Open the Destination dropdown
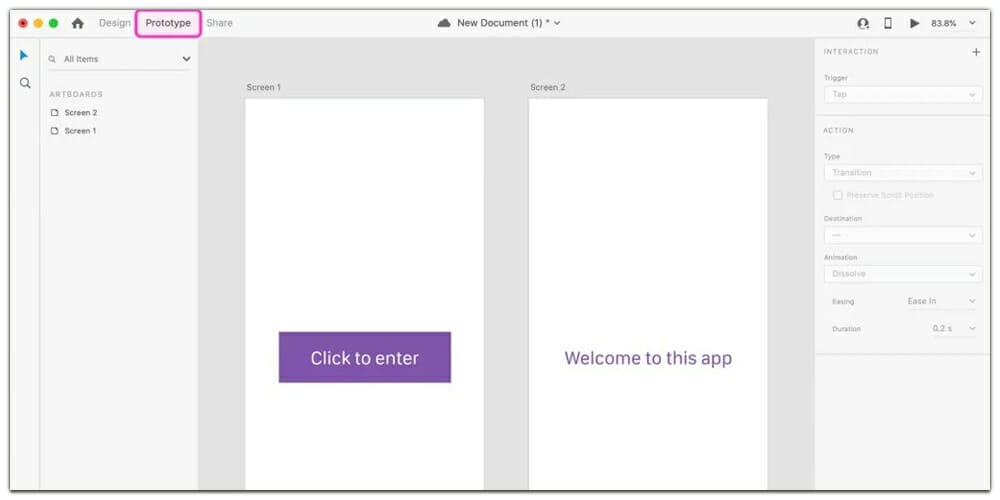Screen dimensions: 1000x500 (x=903, y=235)
